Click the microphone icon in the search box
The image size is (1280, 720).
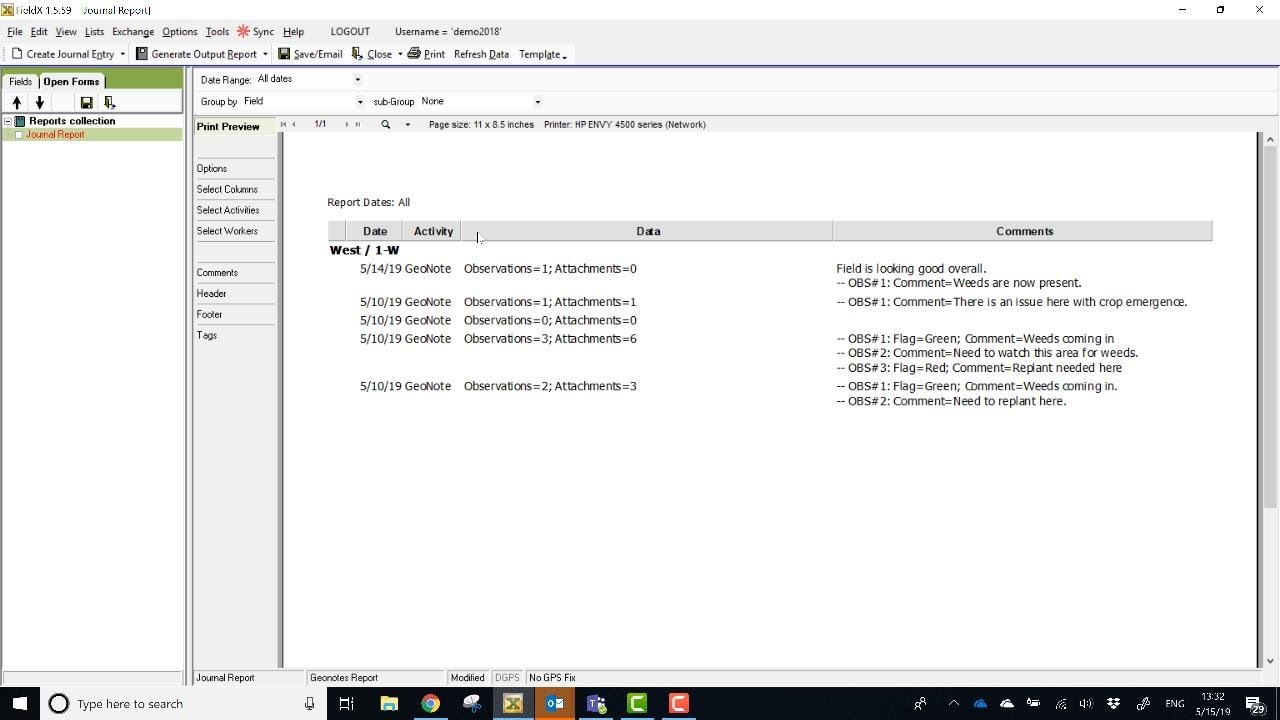coord(309,704)
